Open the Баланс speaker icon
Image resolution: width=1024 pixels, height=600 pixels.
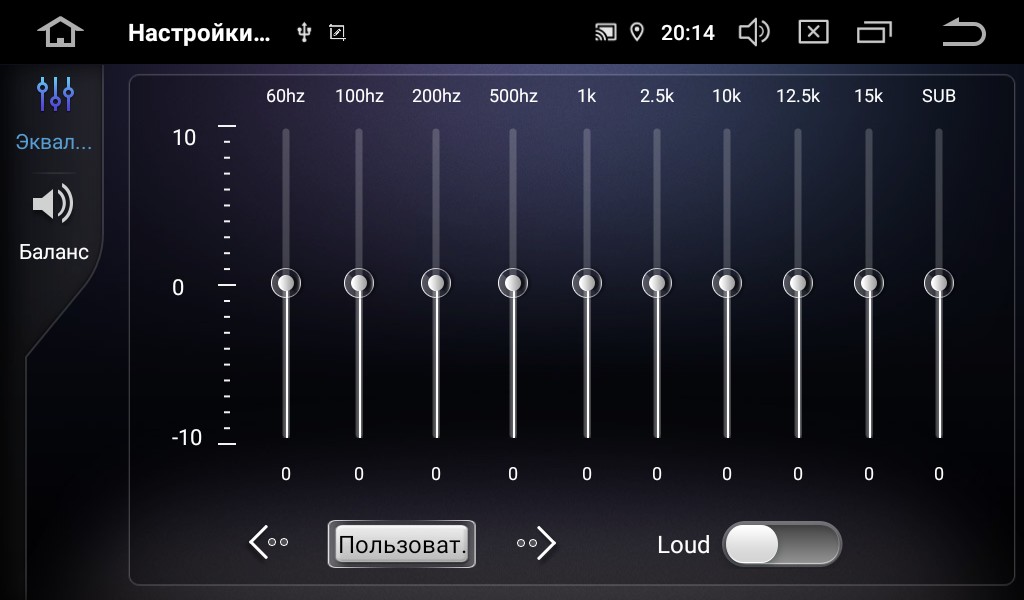coord(53,204)
